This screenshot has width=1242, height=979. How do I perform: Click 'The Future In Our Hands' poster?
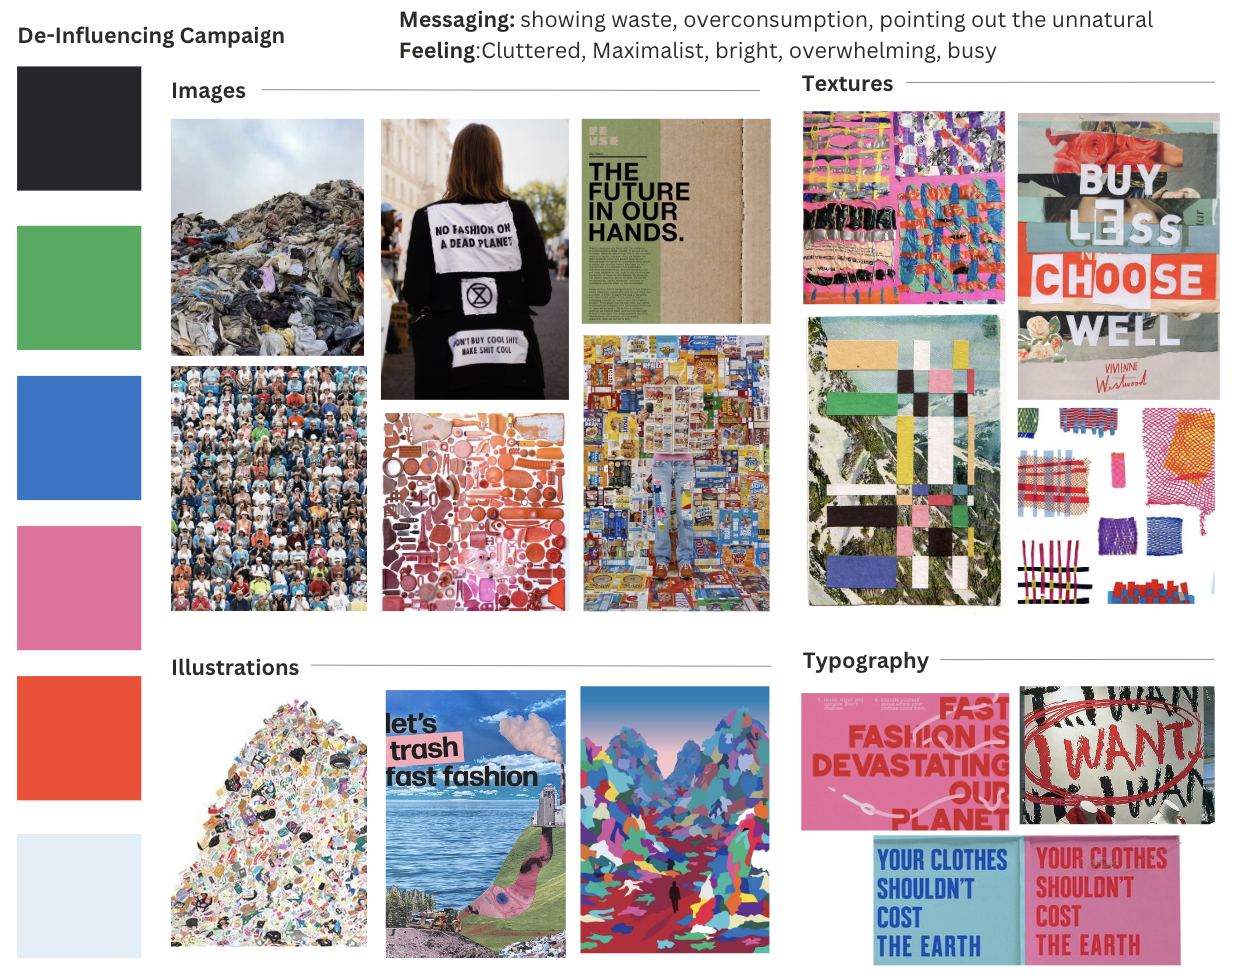pyautogui.click(x=676, y=221)
